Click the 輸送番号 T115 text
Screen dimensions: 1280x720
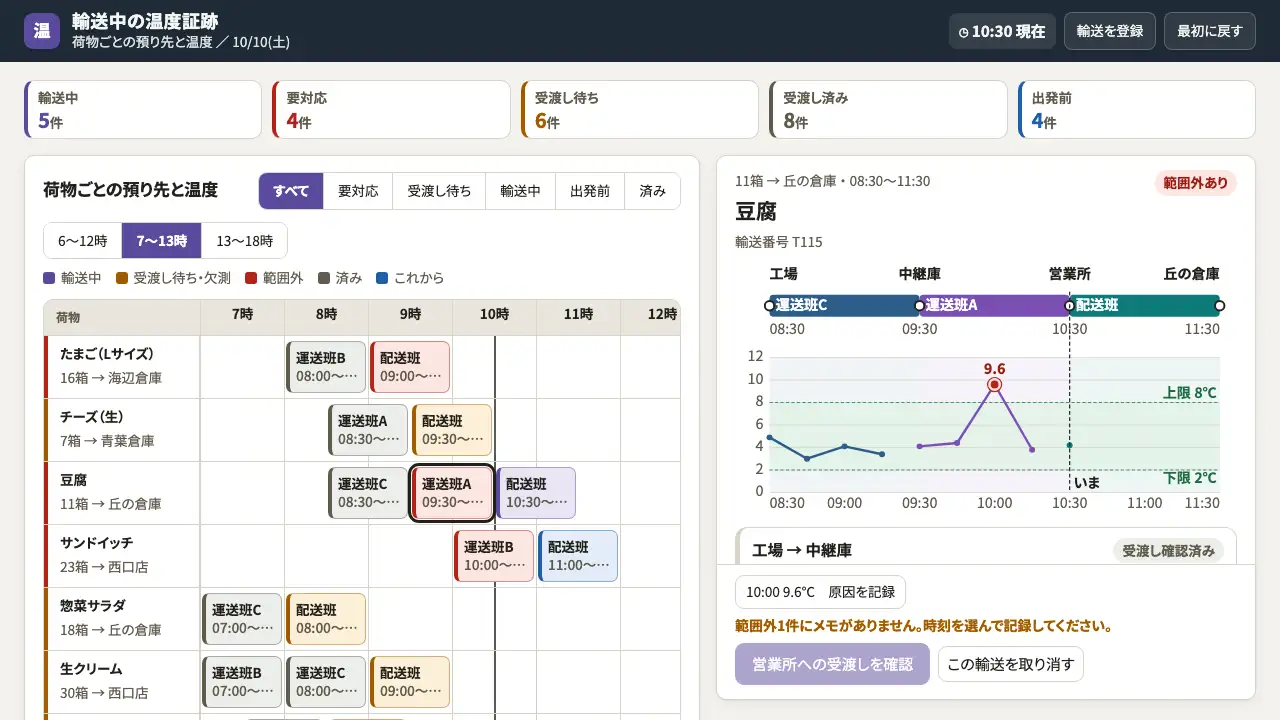(779, 242)
